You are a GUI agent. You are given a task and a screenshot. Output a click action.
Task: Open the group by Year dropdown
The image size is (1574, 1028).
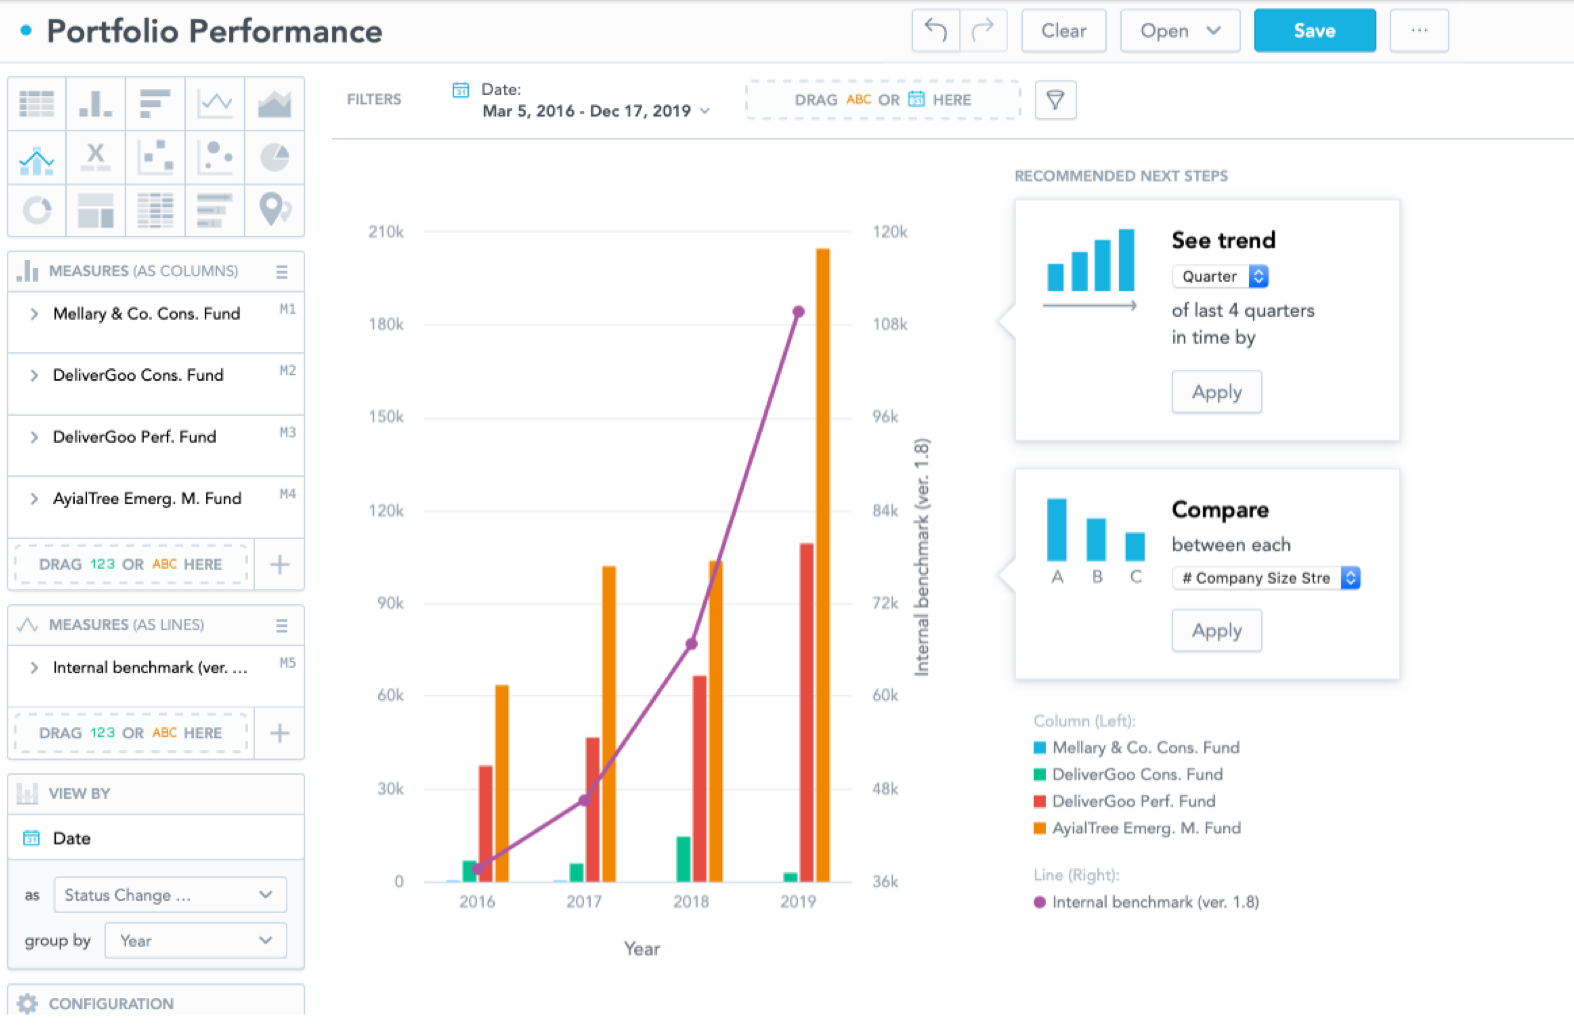[x=195, y=941]
